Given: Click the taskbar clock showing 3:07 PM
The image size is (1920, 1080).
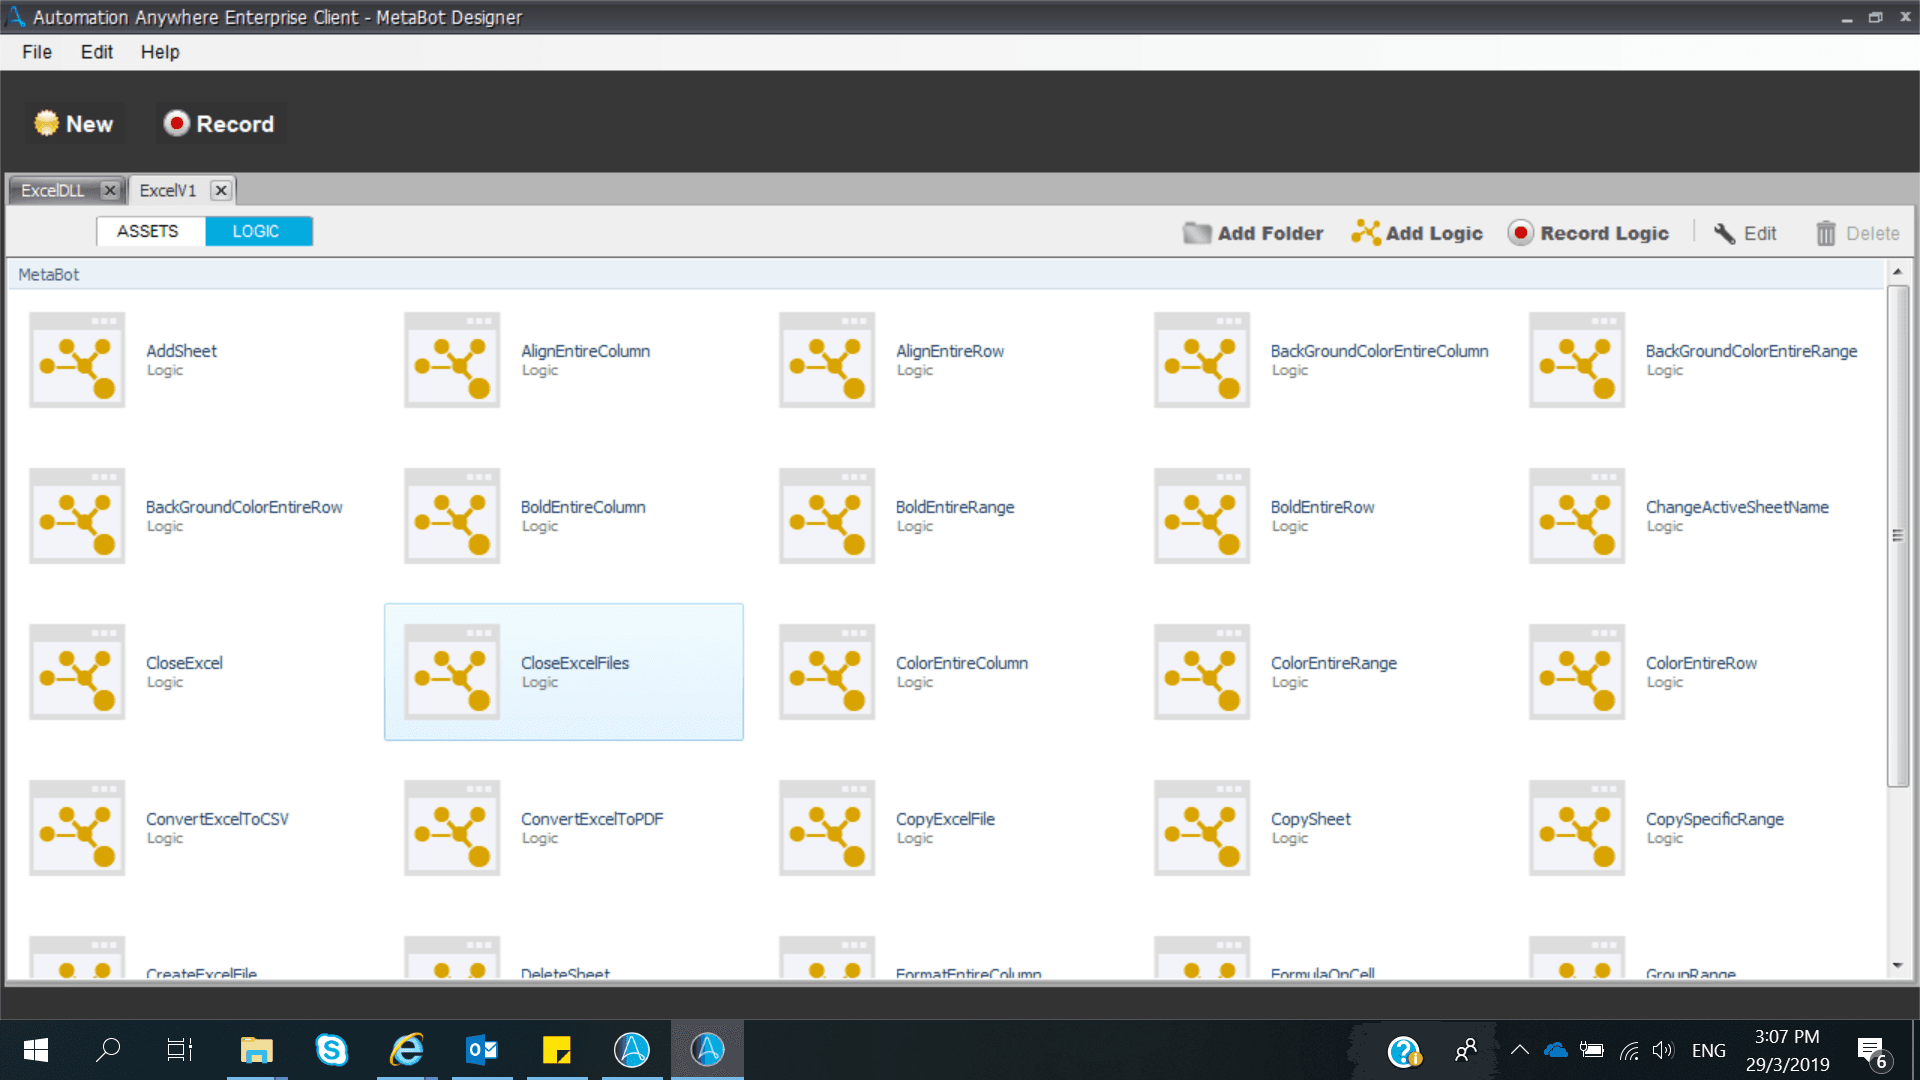Looking at the screenshot, I should [1788, 1050].
